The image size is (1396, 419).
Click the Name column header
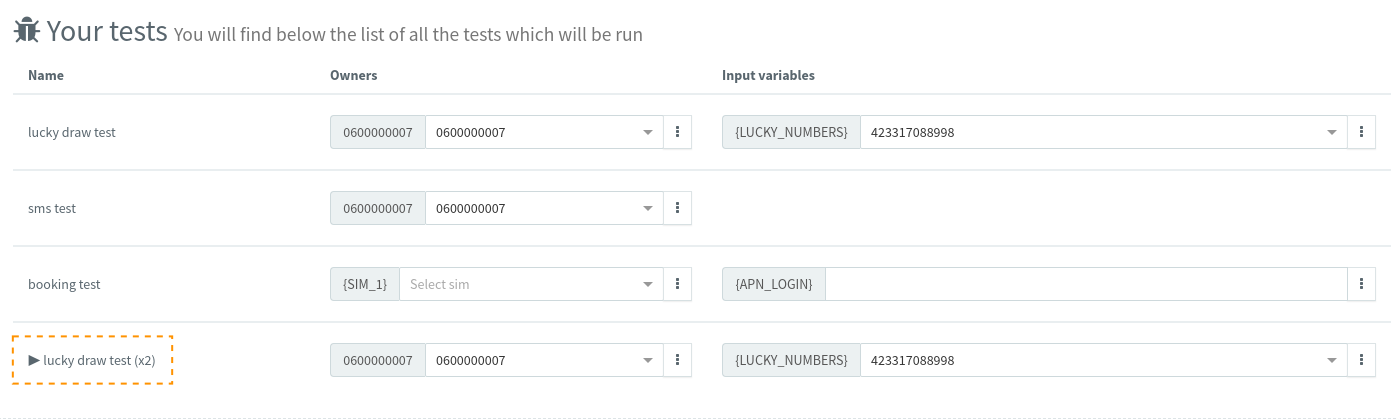point(46,75)
